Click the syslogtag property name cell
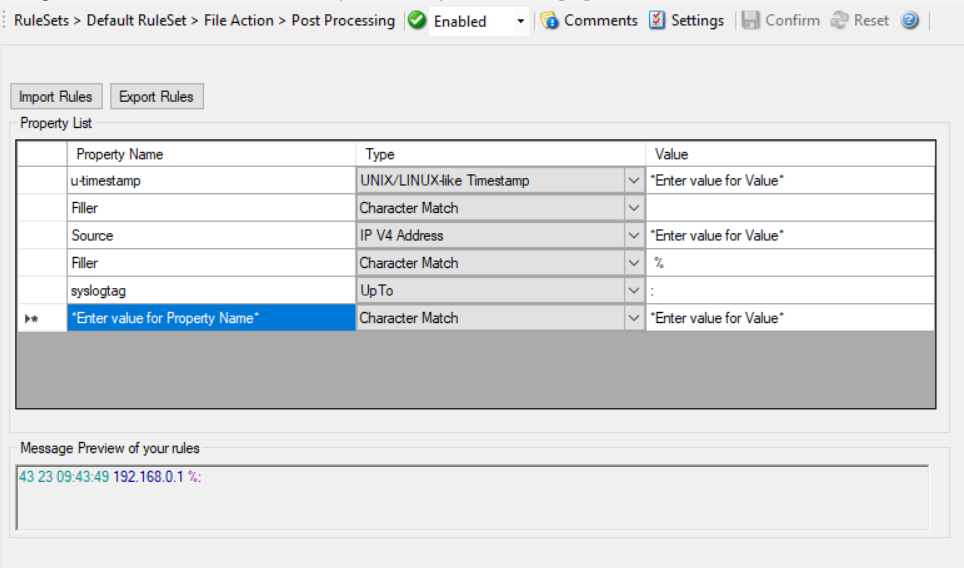 click(x=211, y=291)
